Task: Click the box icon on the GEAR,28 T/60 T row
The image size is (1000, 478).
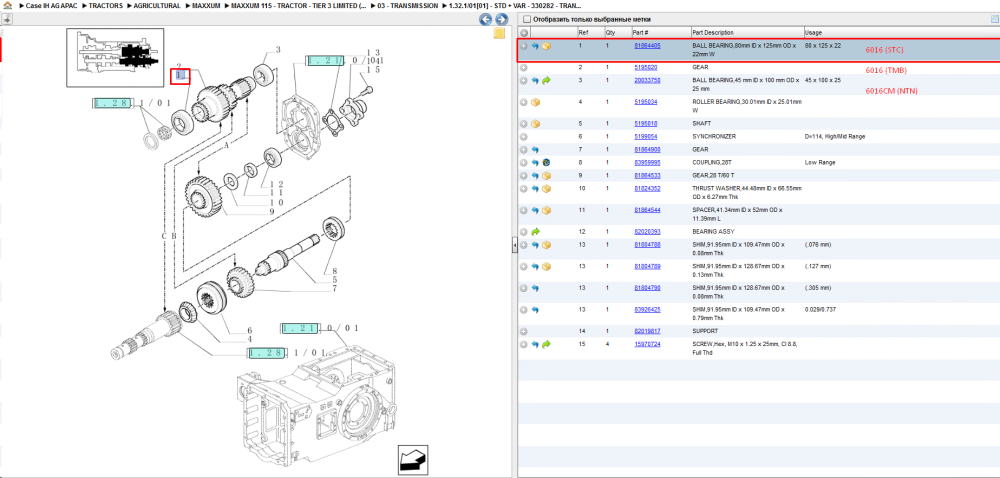Action: click(547, 176)
